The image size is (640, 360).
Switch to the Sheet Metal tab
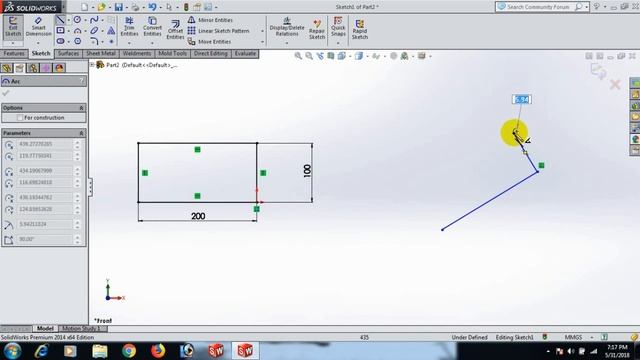pos(100,53)
